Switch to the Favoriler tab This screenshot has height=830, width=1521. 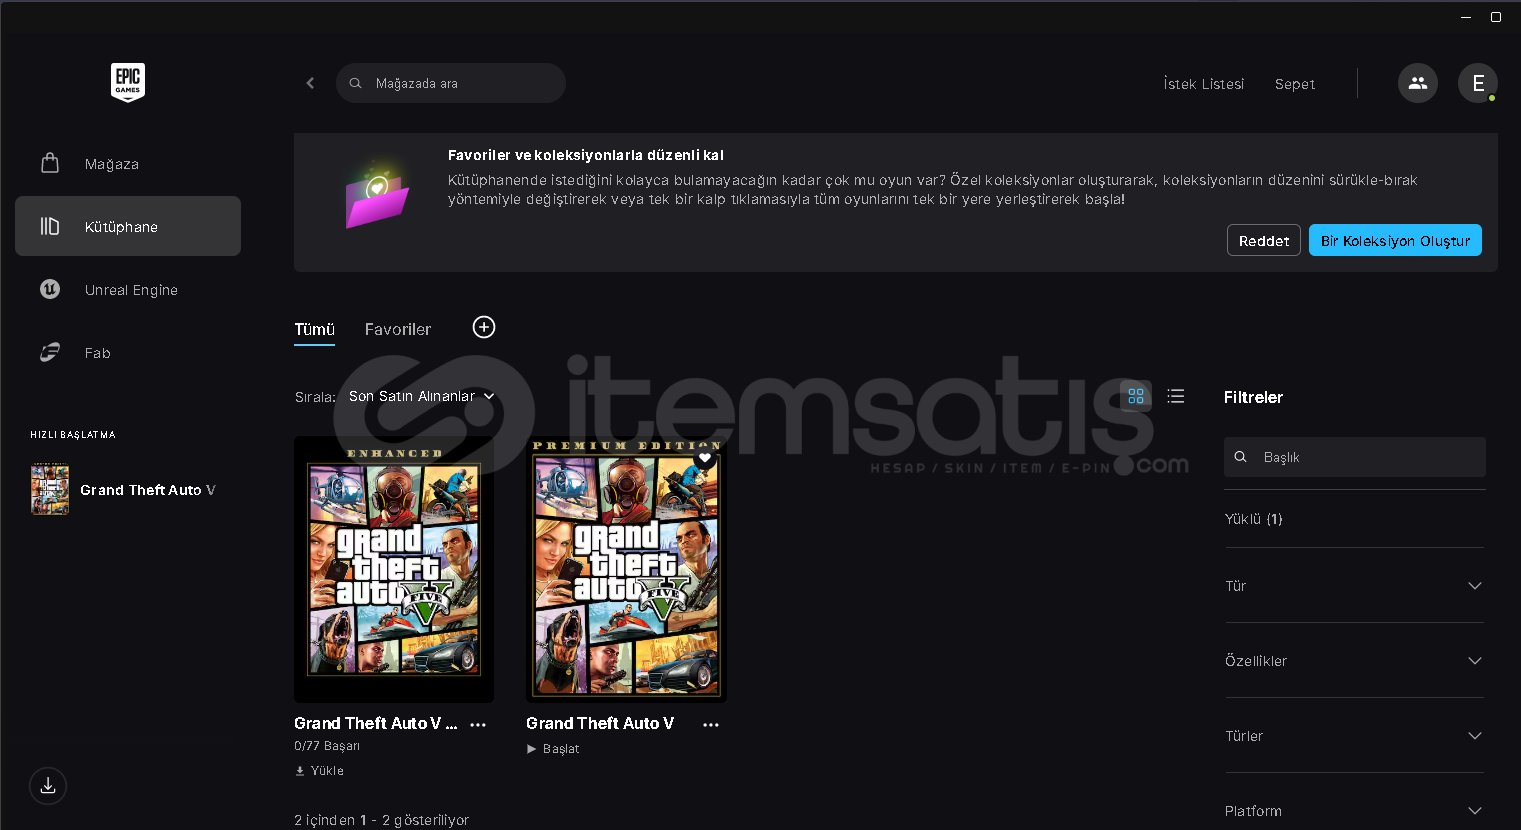click(398, 329)
